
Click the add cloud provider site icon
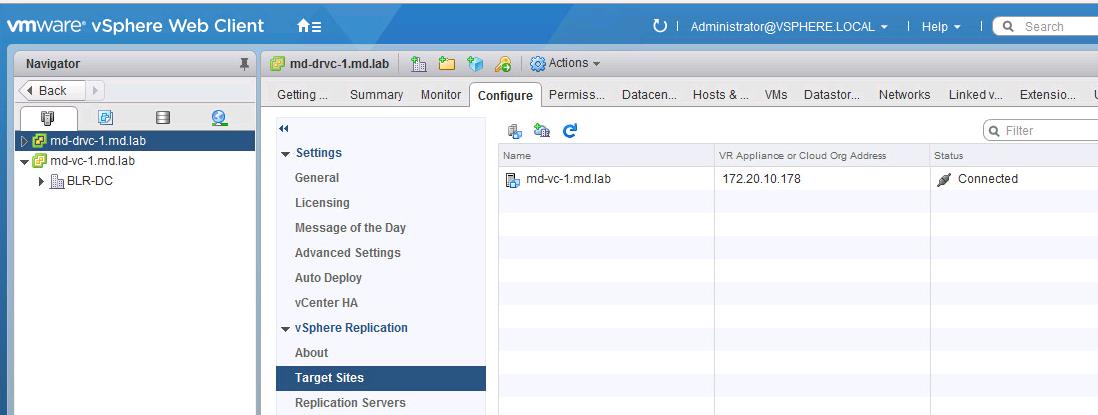coord(541,130)
